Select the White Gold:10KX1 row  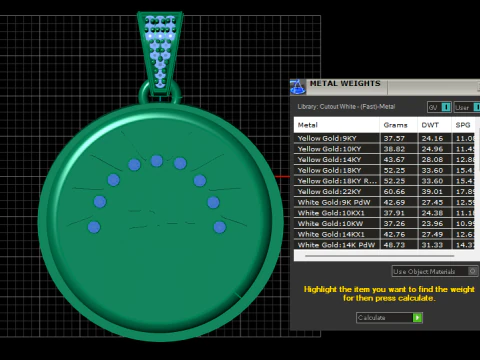tap(384, 213)
